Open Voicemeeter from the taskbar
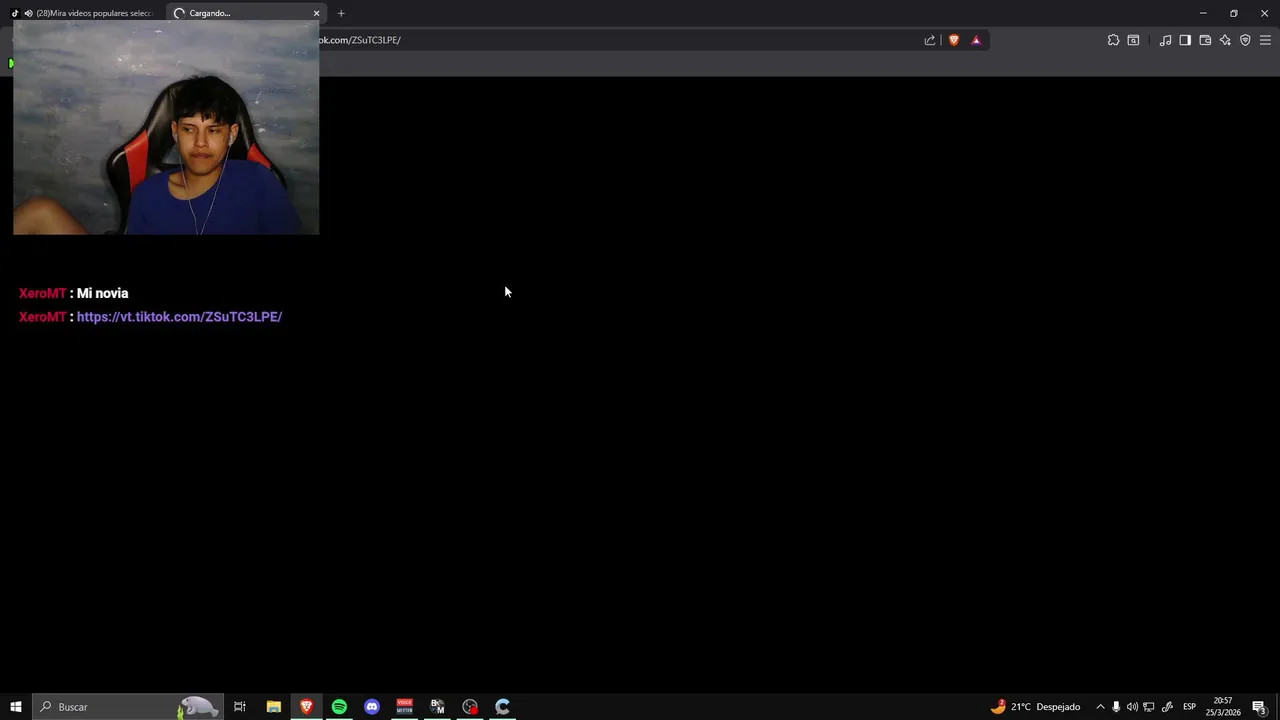 click(404, 707)
